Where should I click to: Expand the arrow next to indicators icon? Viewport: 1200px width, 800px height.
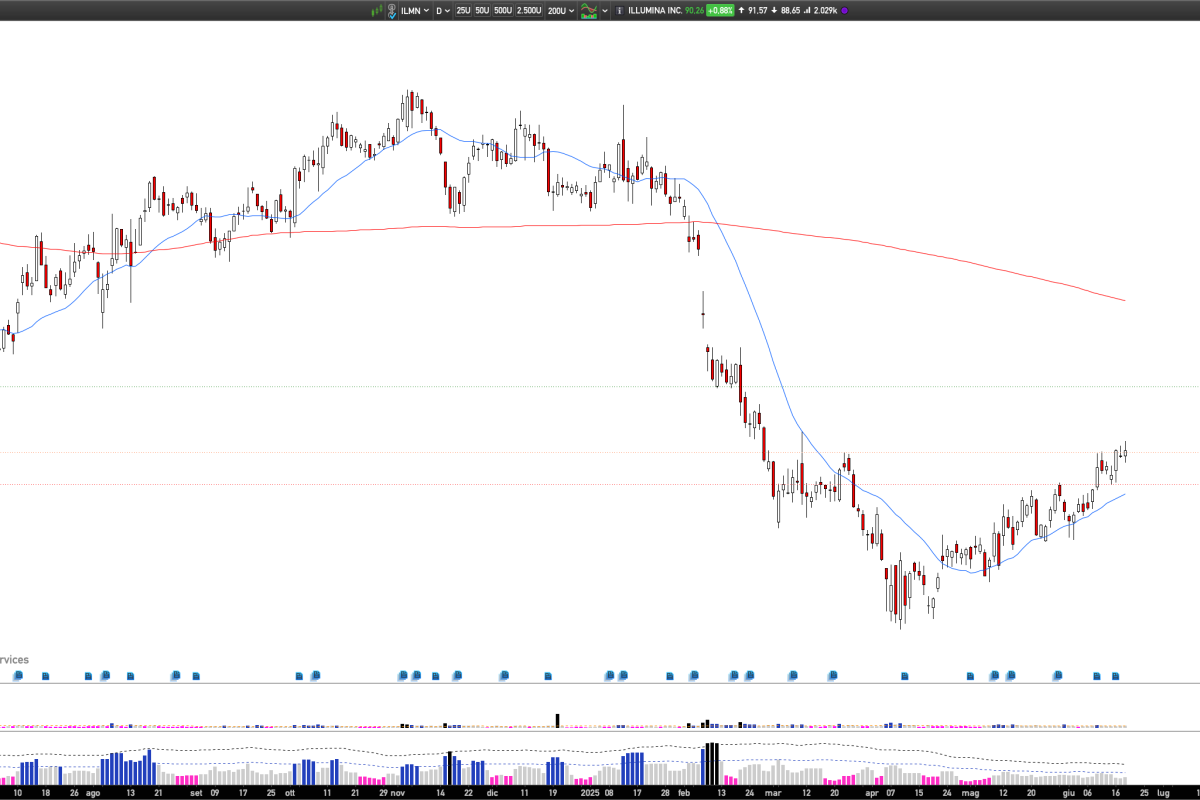(605, 10)
